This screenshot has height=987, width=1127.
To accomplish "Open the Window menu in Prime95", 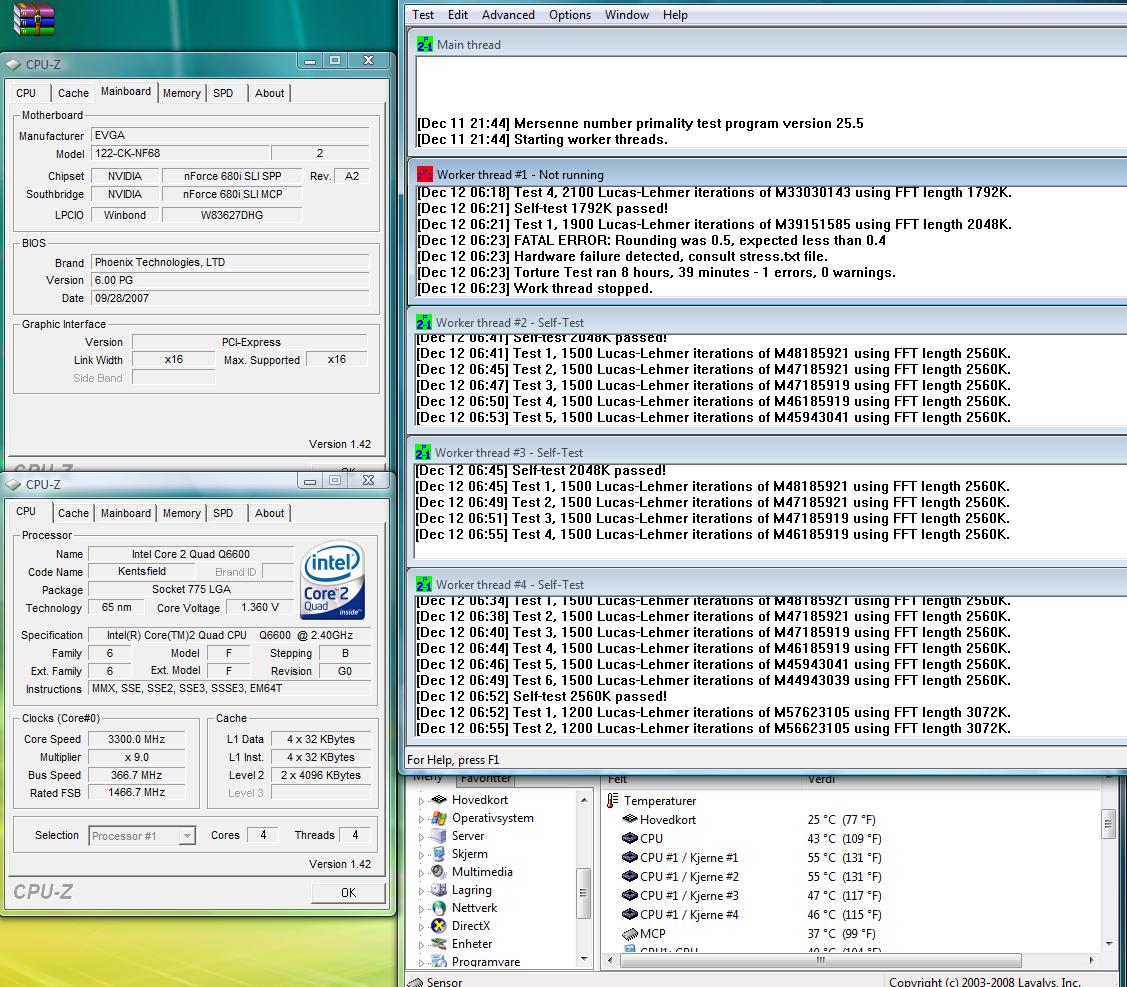I will coord(627,14).
